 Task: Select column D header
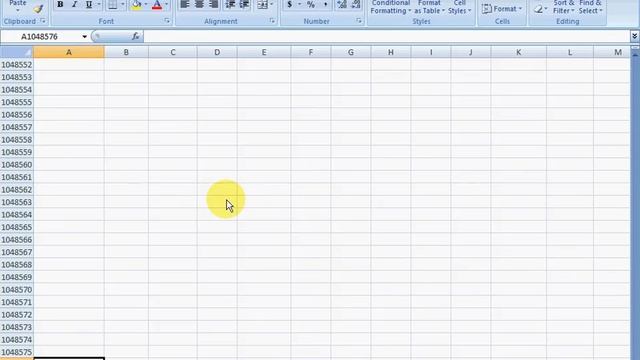[217, 52]
